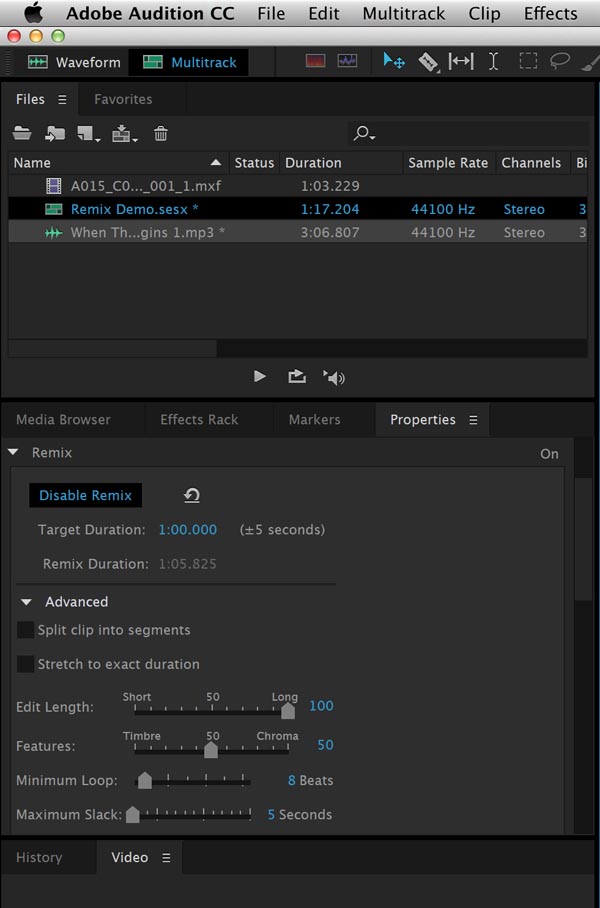Viewport: 600px width, 908px height.
Task: Sort files by Channels column
Action: [532, 163]
